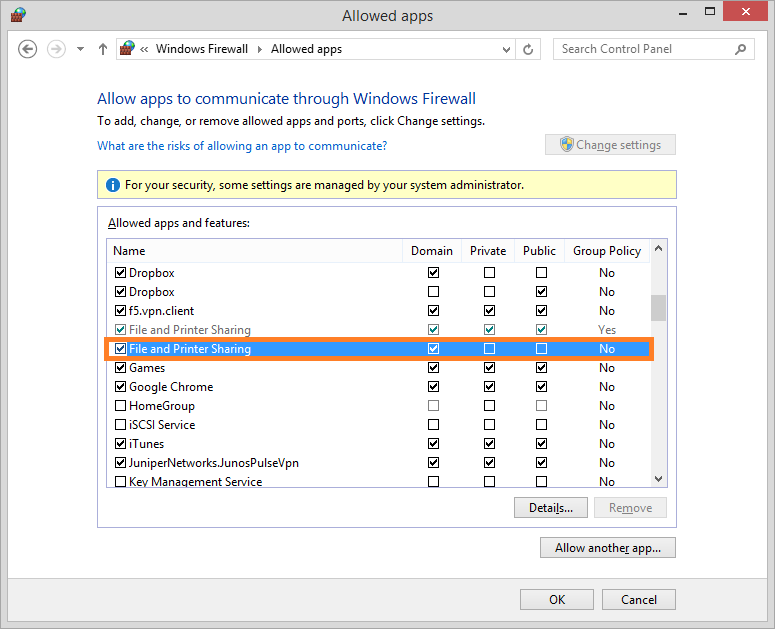Uncheck the Google Chrome app checkbox
The width and height of the screenshot is (775, 629).
pos(120,387)
